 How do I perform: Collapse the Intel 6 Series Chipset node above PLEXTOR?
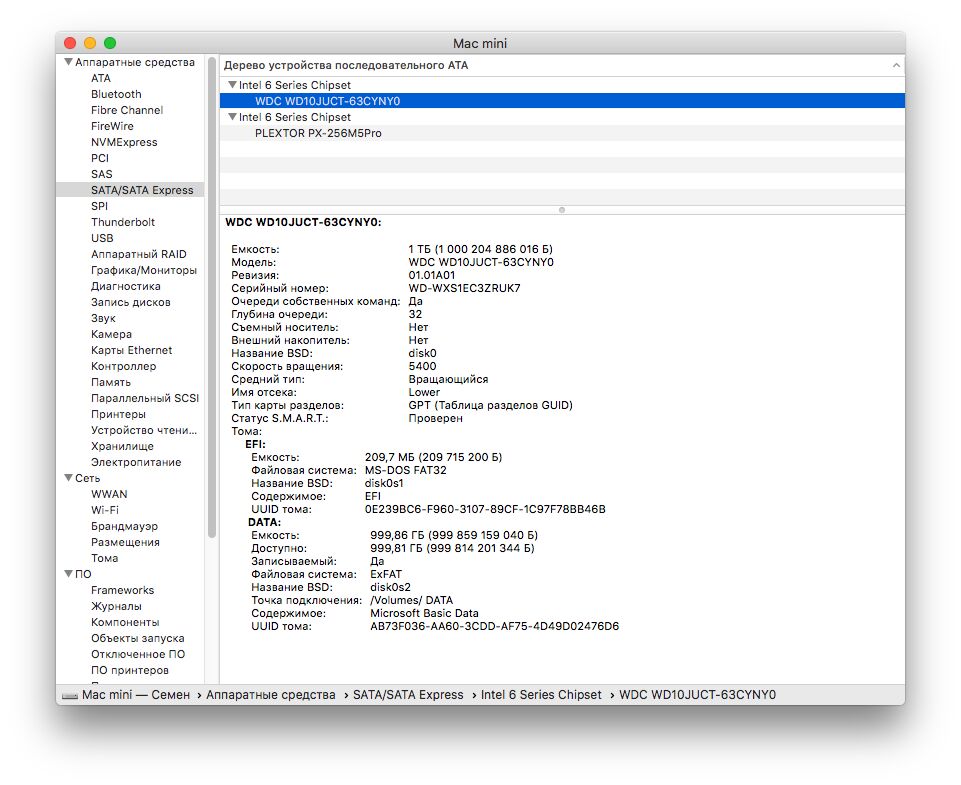232,116
